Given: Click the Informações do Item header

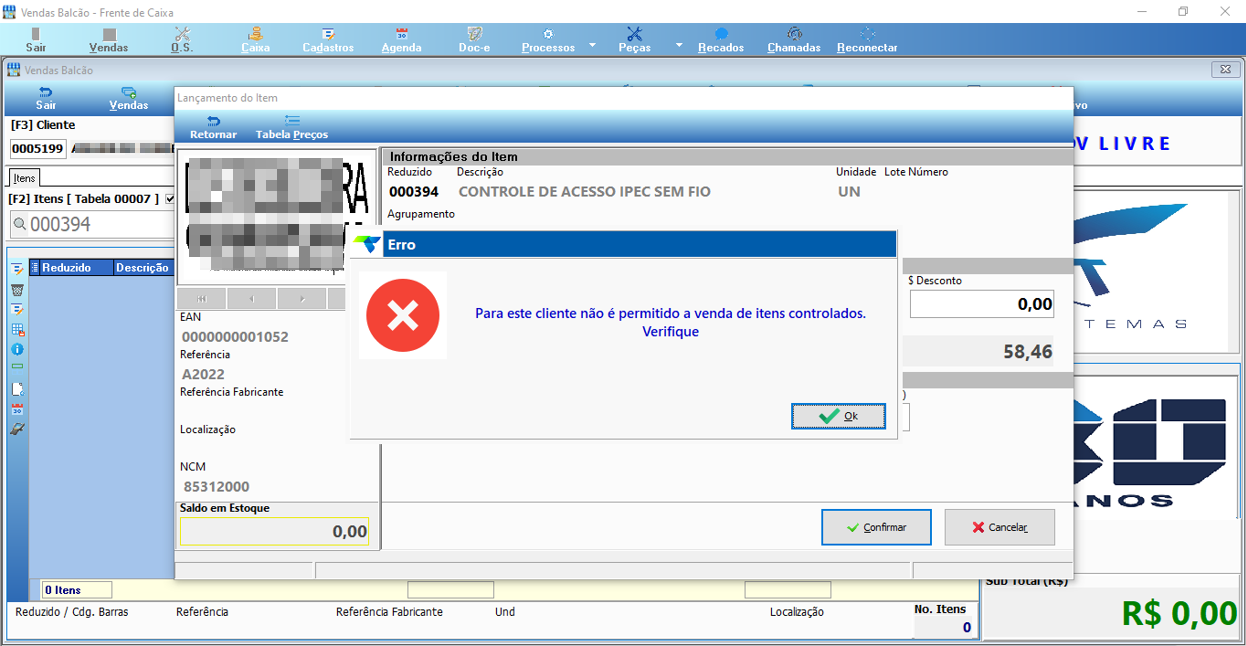Looking at the screenshot, I should tap(454, 157).
